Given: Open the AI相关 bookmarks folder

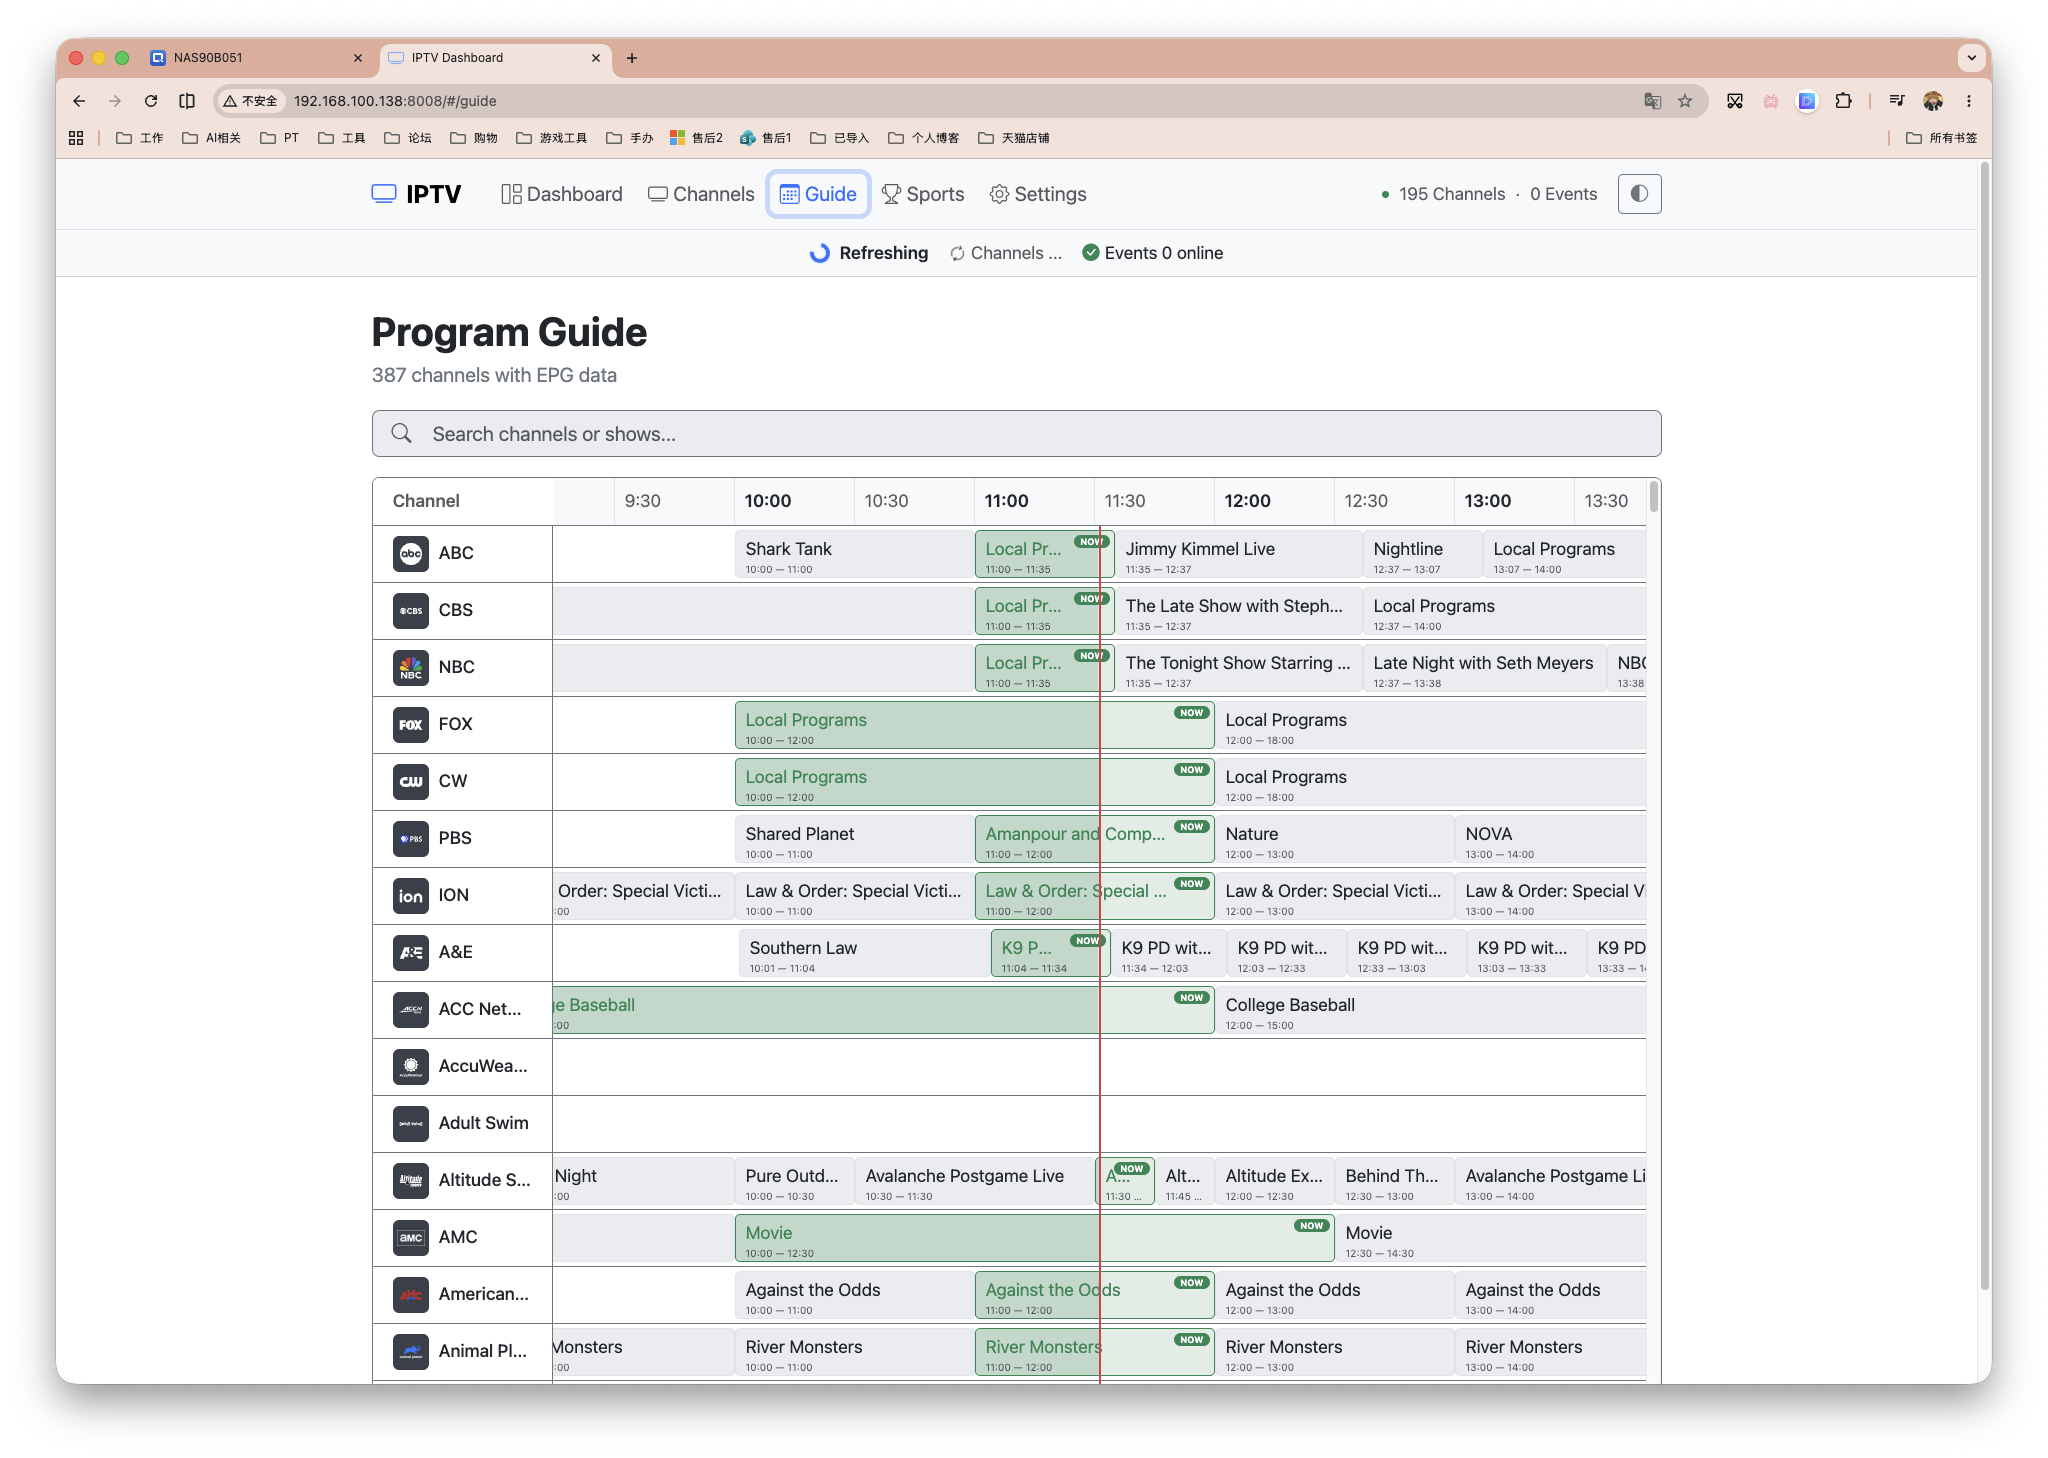Looking at the screenshot, I should (x=212, y=138).
